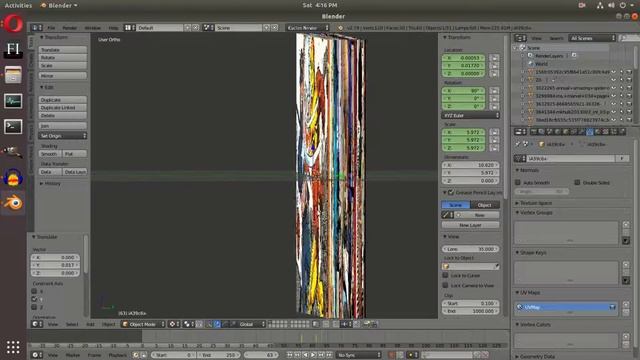The height and width of the screenshot is (360, 640).
Task: Open the Files manager in the dock
Action: click(13, 75)
